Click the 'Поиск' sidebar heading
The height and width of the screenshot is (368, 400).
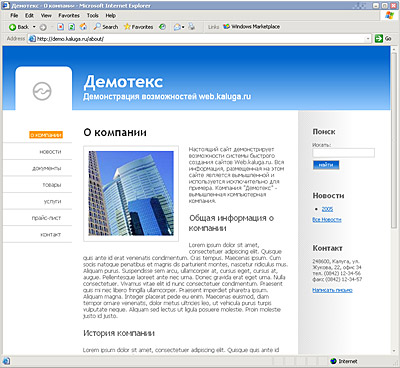click(324, 132)
